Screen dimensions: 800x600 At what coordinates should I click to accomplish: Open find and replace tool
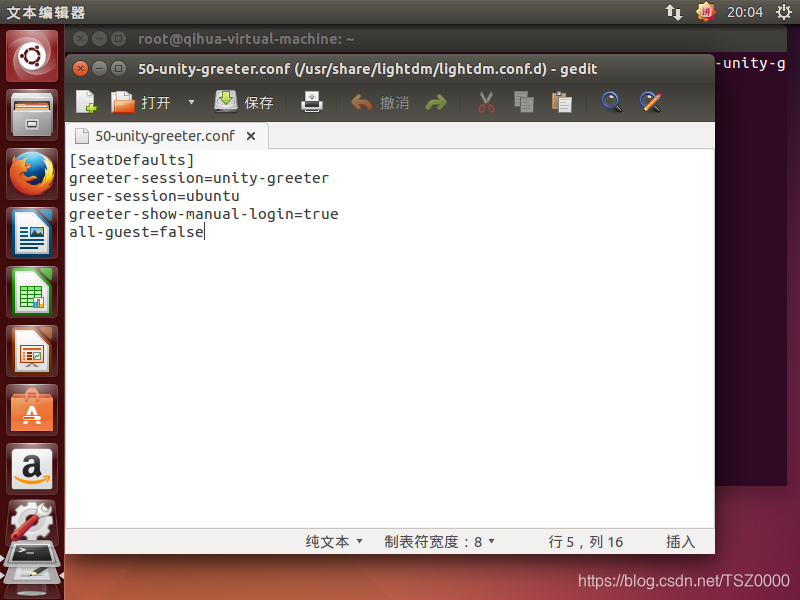[651, 102]
